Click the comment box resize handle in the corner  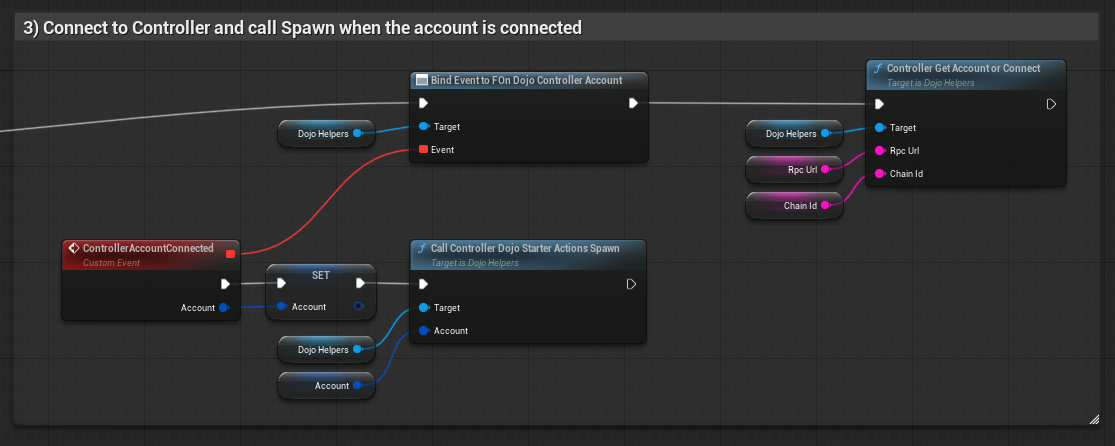click(x=1094, y=418)
